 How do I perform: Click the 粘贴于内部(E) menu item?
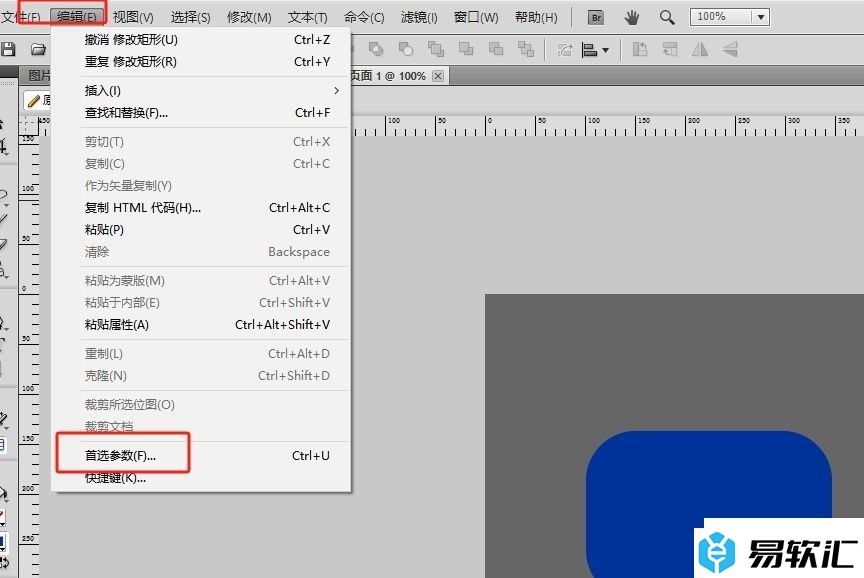click(201, 302)
